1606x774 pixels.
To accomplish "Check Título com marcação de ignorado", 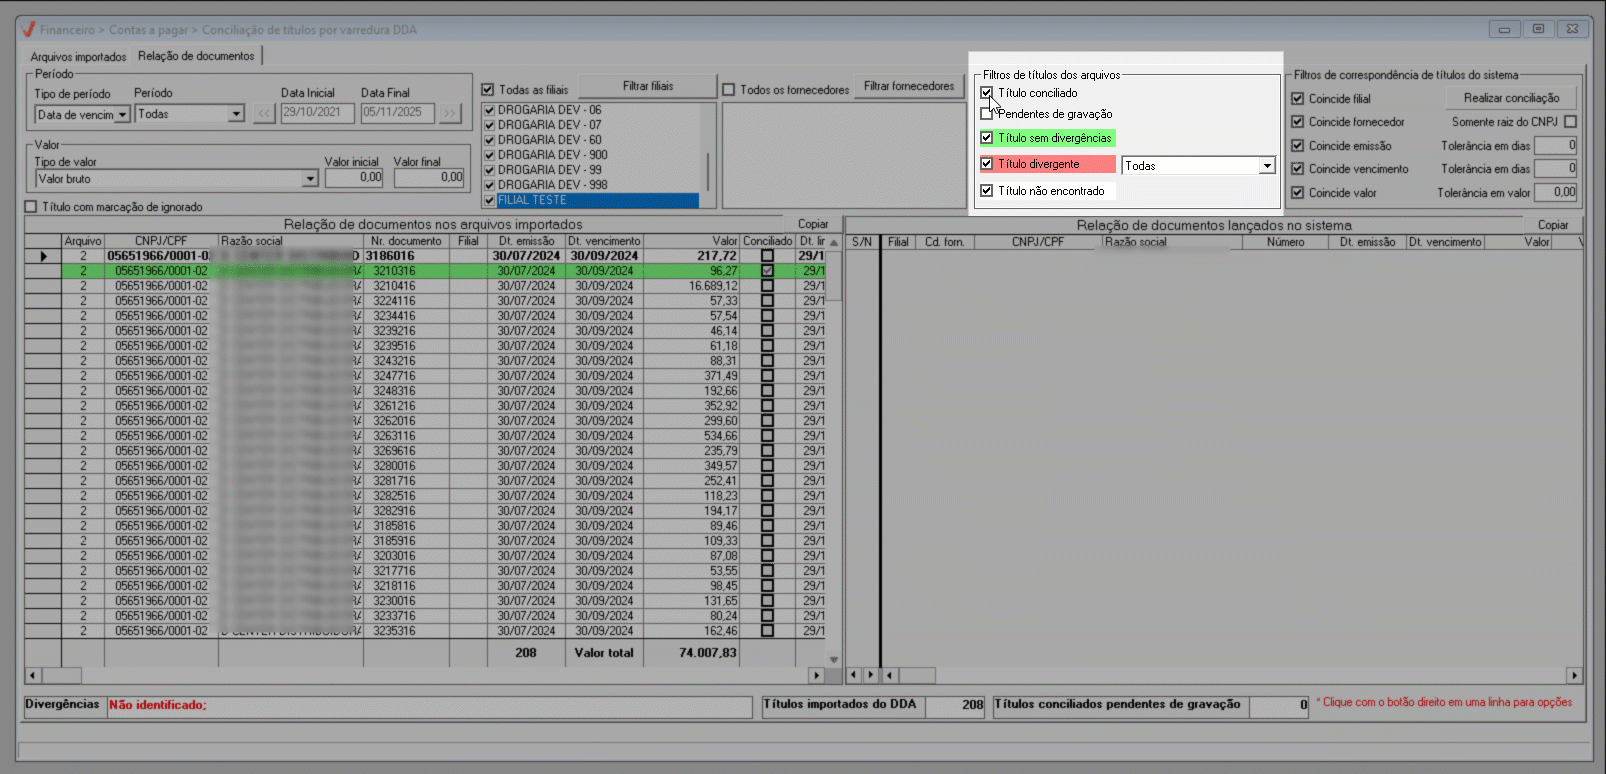I will pyautogui.click(x=31, y=207).
